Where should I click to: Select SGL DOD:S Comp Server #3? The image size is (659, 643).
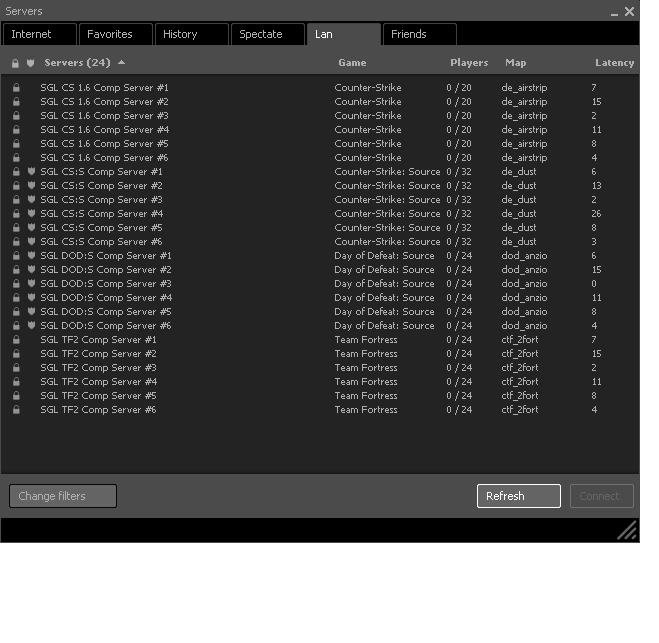coord(319,284)
